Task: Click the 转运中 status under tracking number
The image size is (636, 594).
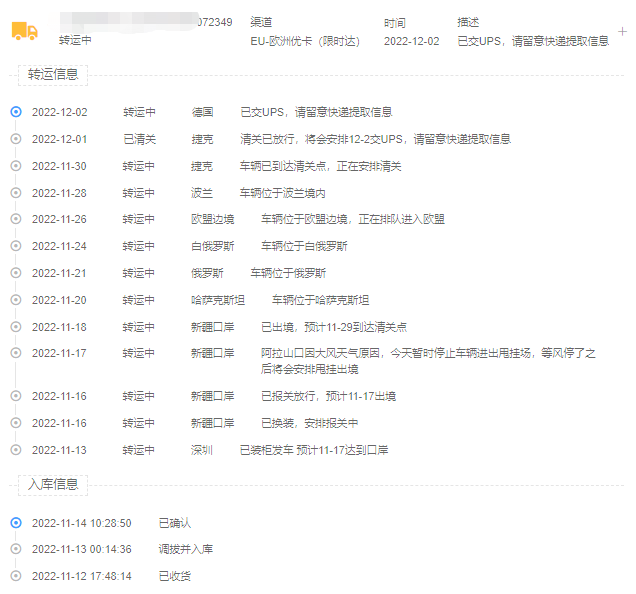Action: pyautogui.click(x=75, y=40)
